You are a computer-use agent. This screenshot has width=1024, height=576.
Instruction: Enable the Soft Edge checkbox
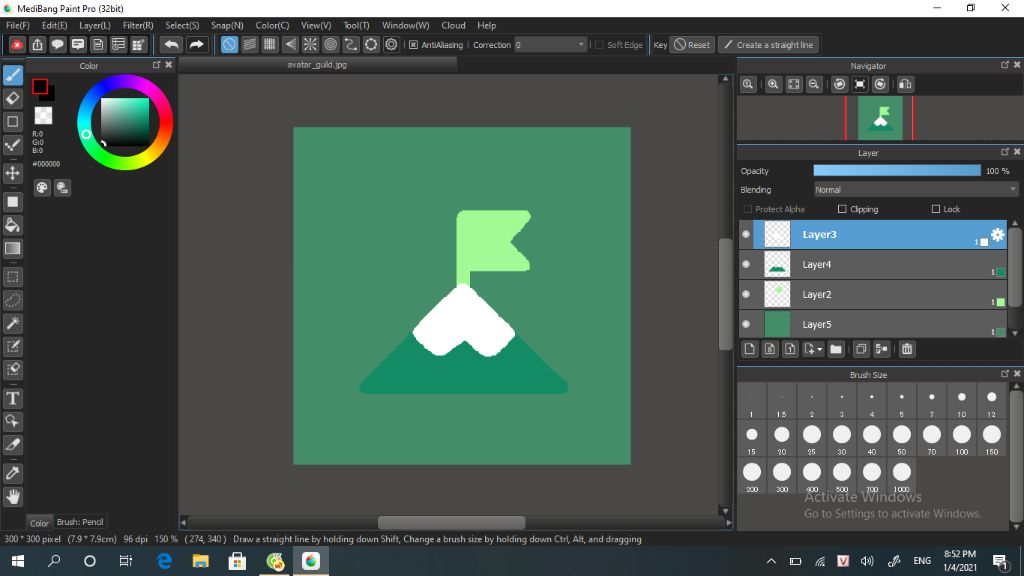[600, 45]
